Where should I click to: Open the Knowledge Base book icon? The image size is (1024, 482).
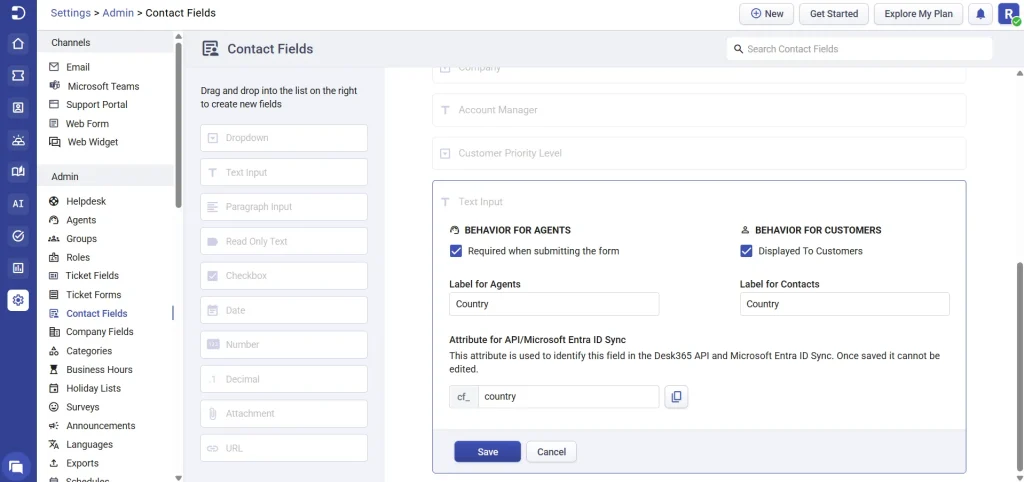(x=18, y=172)
